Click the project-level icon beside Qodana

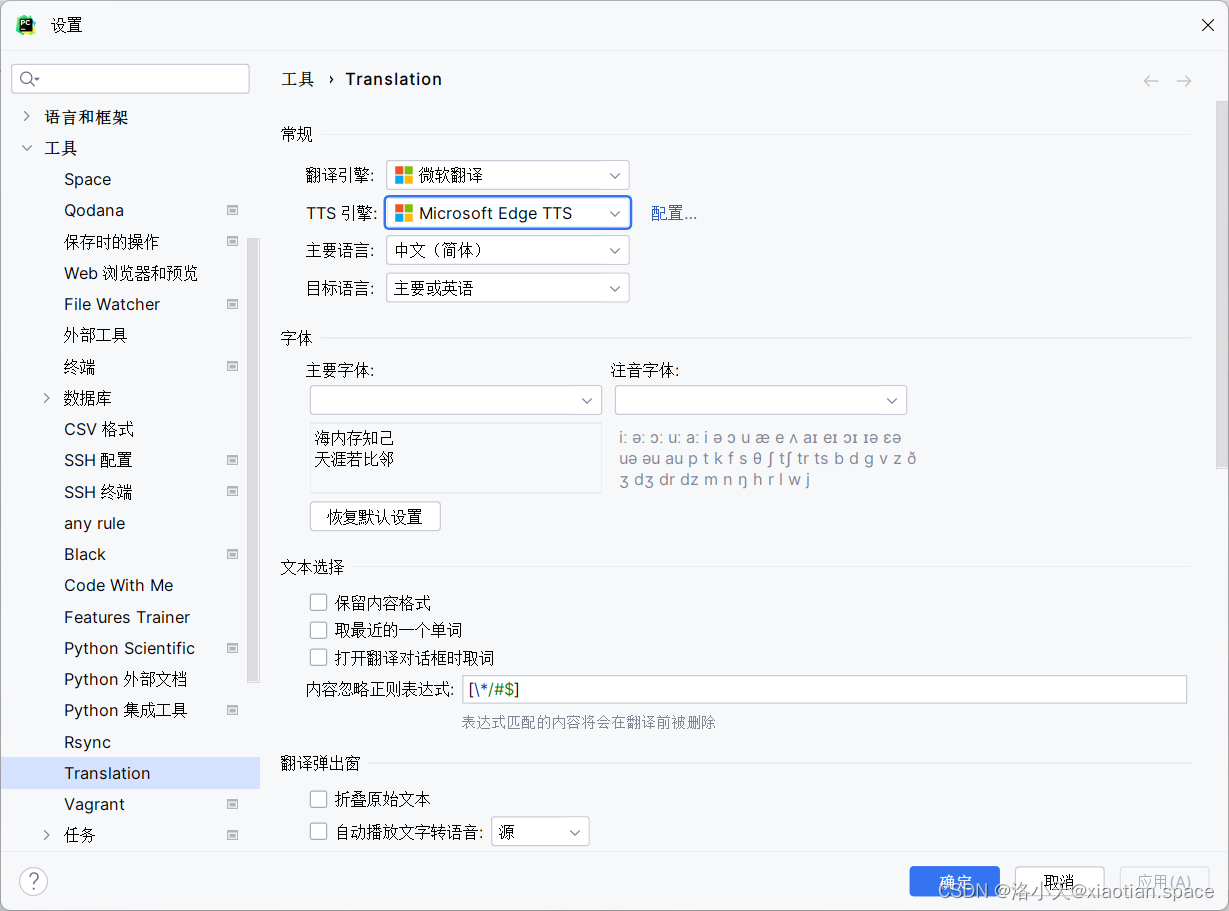pyautogui.click(x=232, y=210)
